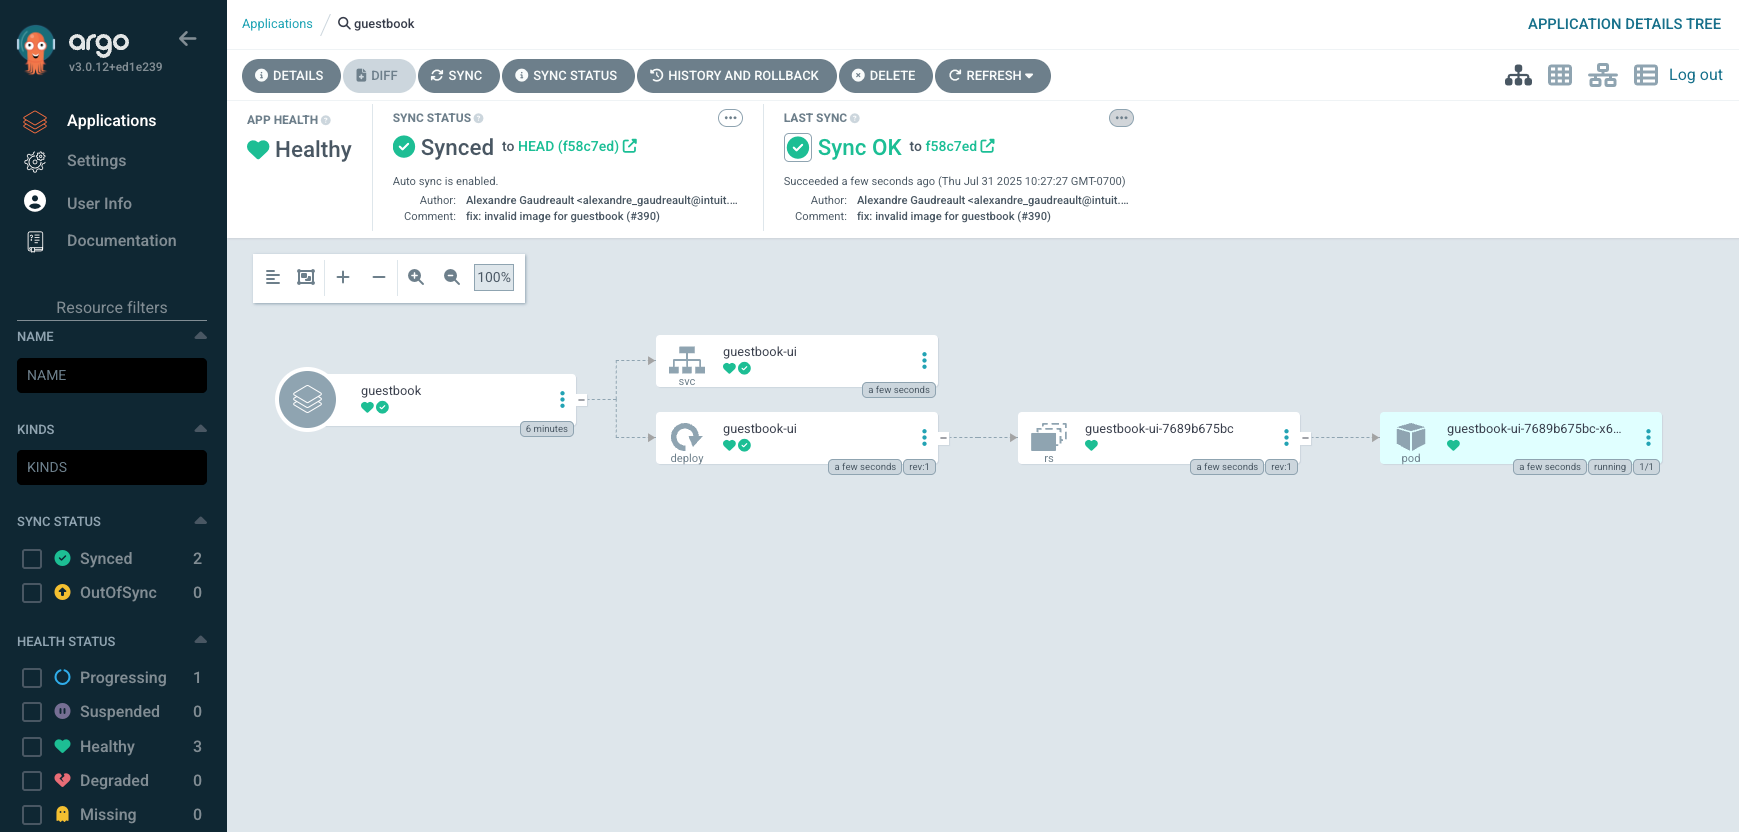The width and height of the screenshot is (1739, 832).
Task: Collapse the sidebar with the back arrow
Action: [187, 39]
